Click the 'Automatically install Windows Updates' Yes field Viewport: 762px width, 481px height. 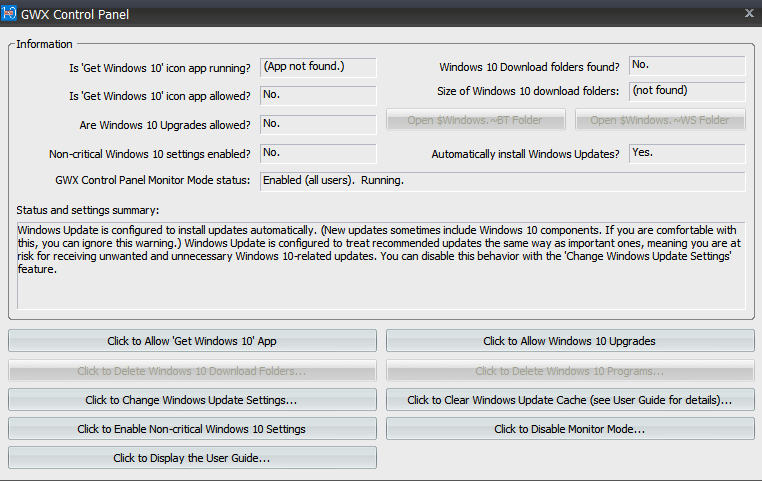tap(687, 154)
